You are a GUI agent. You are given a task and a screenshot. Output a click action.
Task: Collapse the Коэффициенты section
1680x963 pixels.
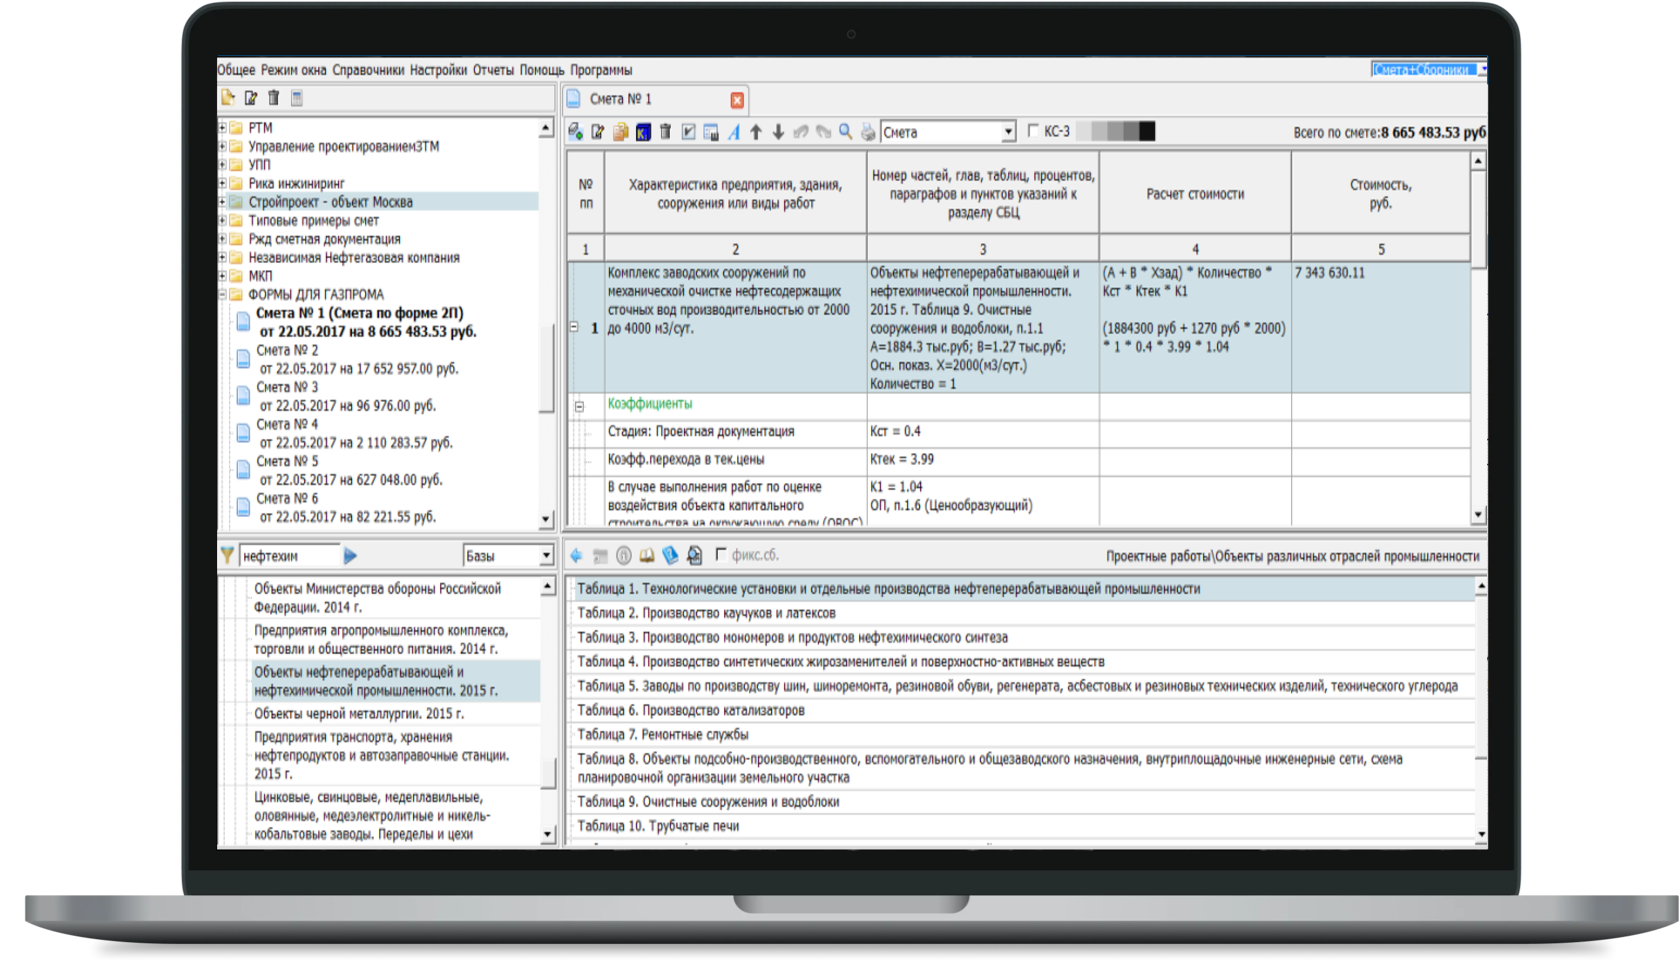[579, 406]
